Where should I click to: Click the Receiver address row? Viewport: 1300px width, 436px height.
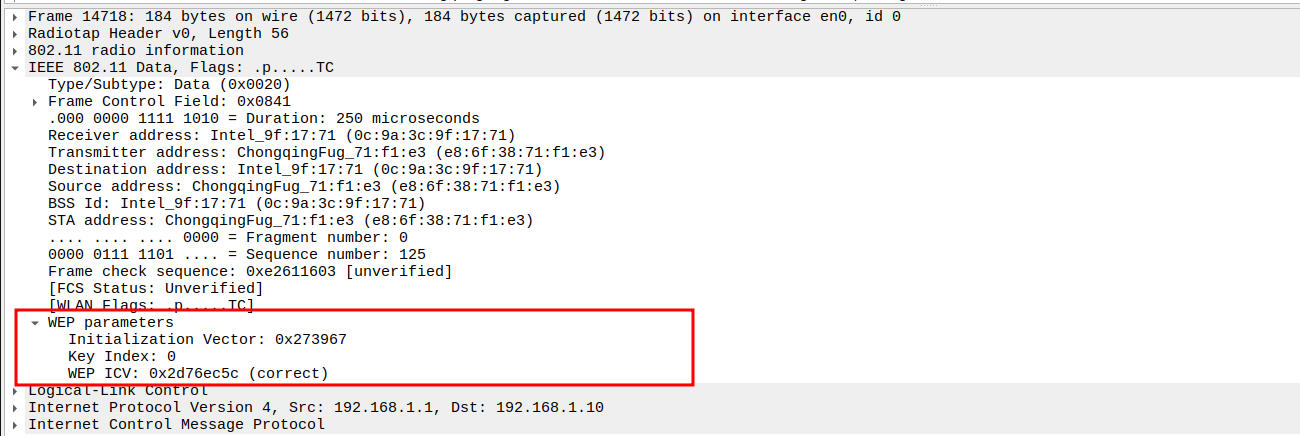(281, 135)
